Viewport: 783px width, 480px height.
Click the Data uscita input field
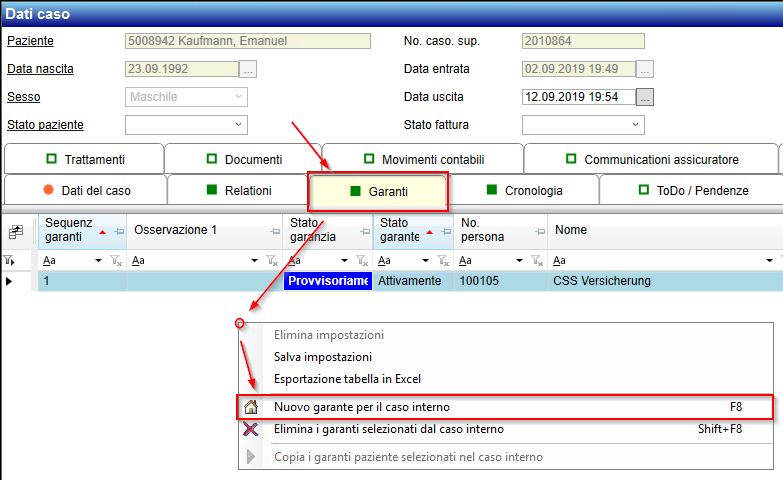tap(579, 97)
